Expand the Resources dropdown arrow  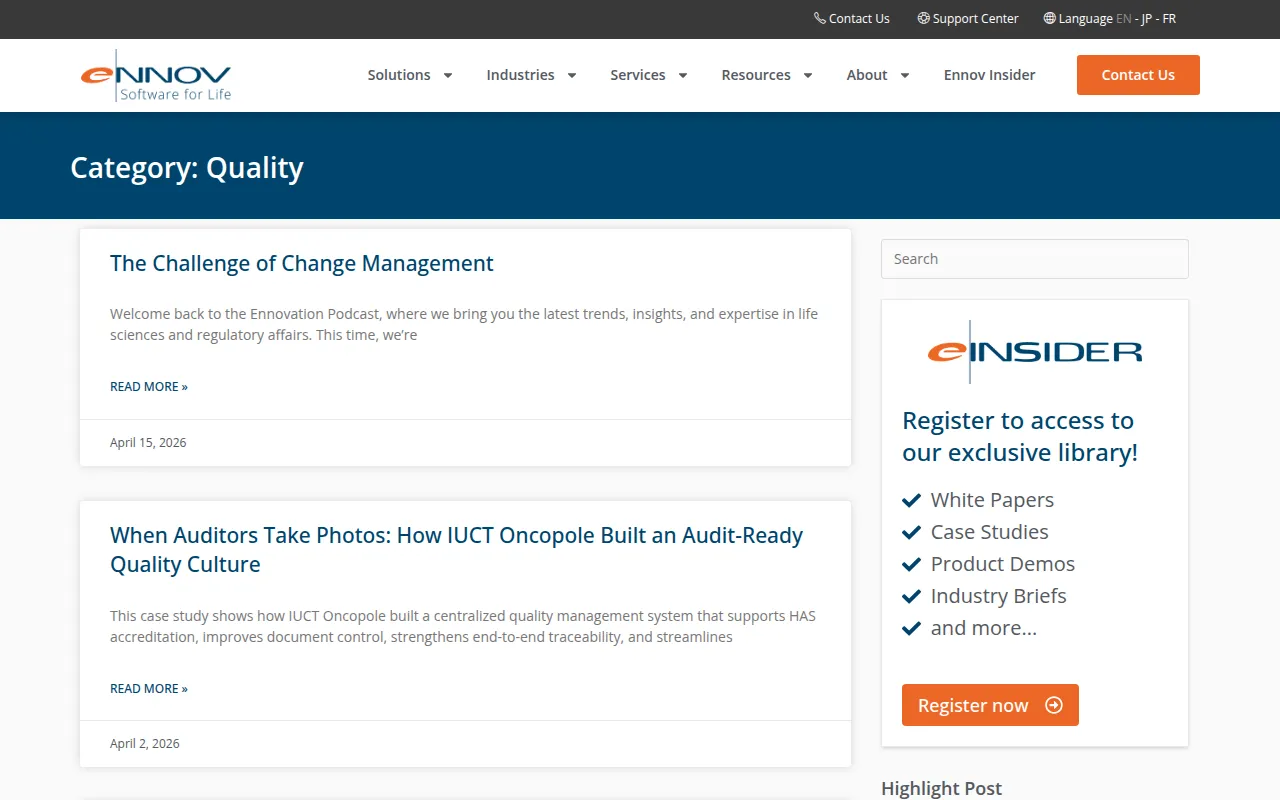tap(808, 75)
